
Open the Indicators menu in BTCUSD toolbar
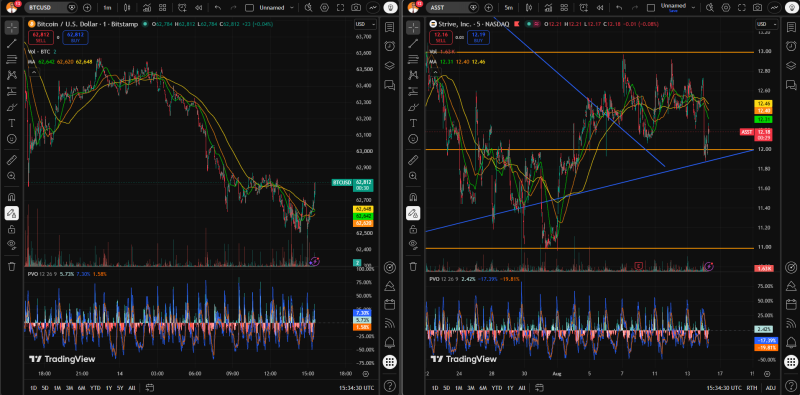(147, 8)
